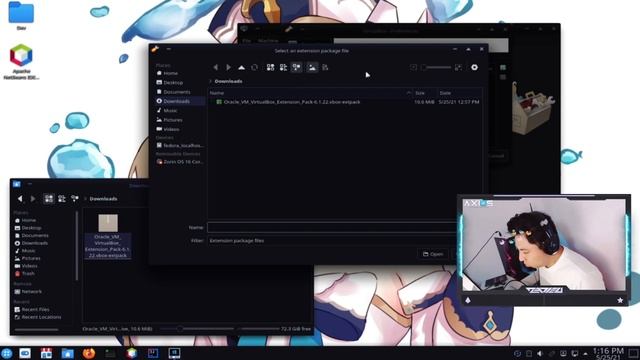Switch file dialog to icons view
The height and width of the screenshot is (360, 640).
(x=270, y=67)
